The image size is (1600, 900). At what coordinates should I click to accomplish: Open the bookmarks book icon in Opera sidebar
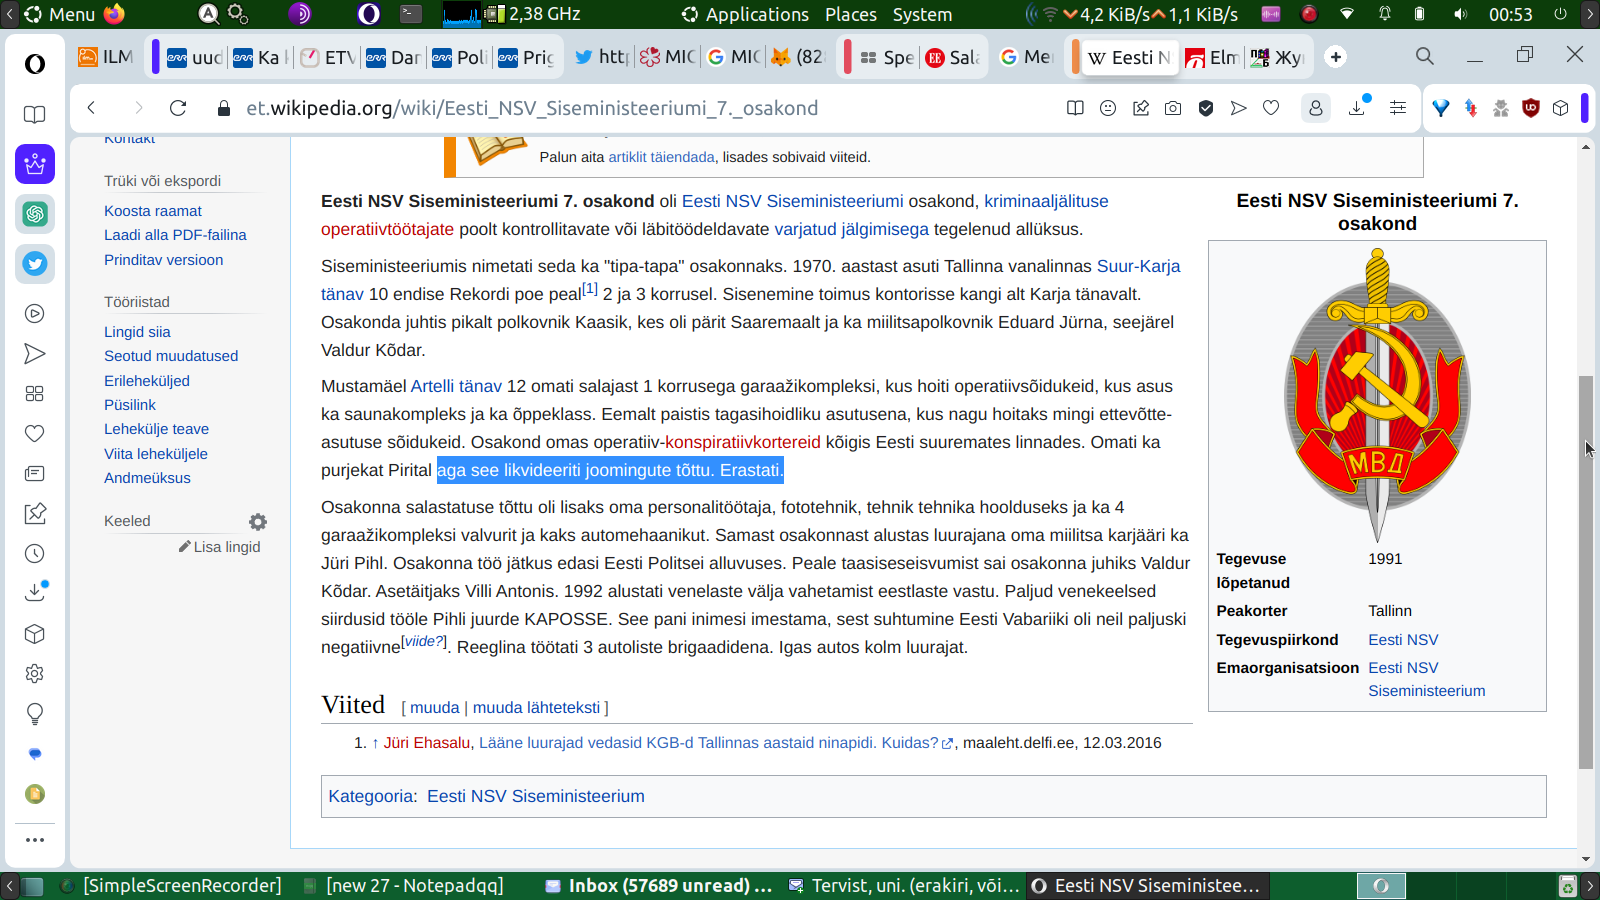(35, 114)
